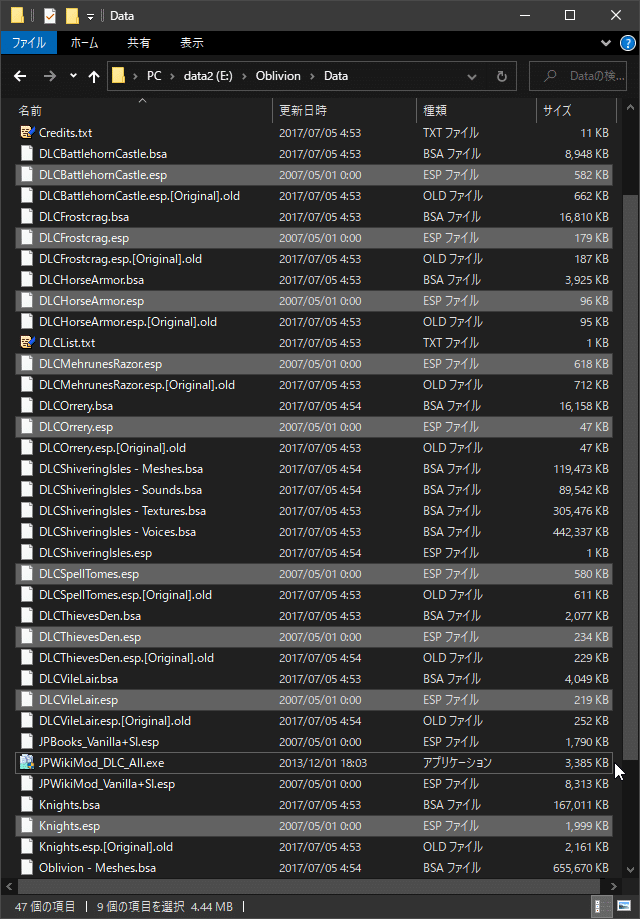Viewport: 640px width, 919px height.
Task: Select DLCBattlehornCastle.esp.[Original].old file
Action: pyautogui.click(x=314, y=196)
